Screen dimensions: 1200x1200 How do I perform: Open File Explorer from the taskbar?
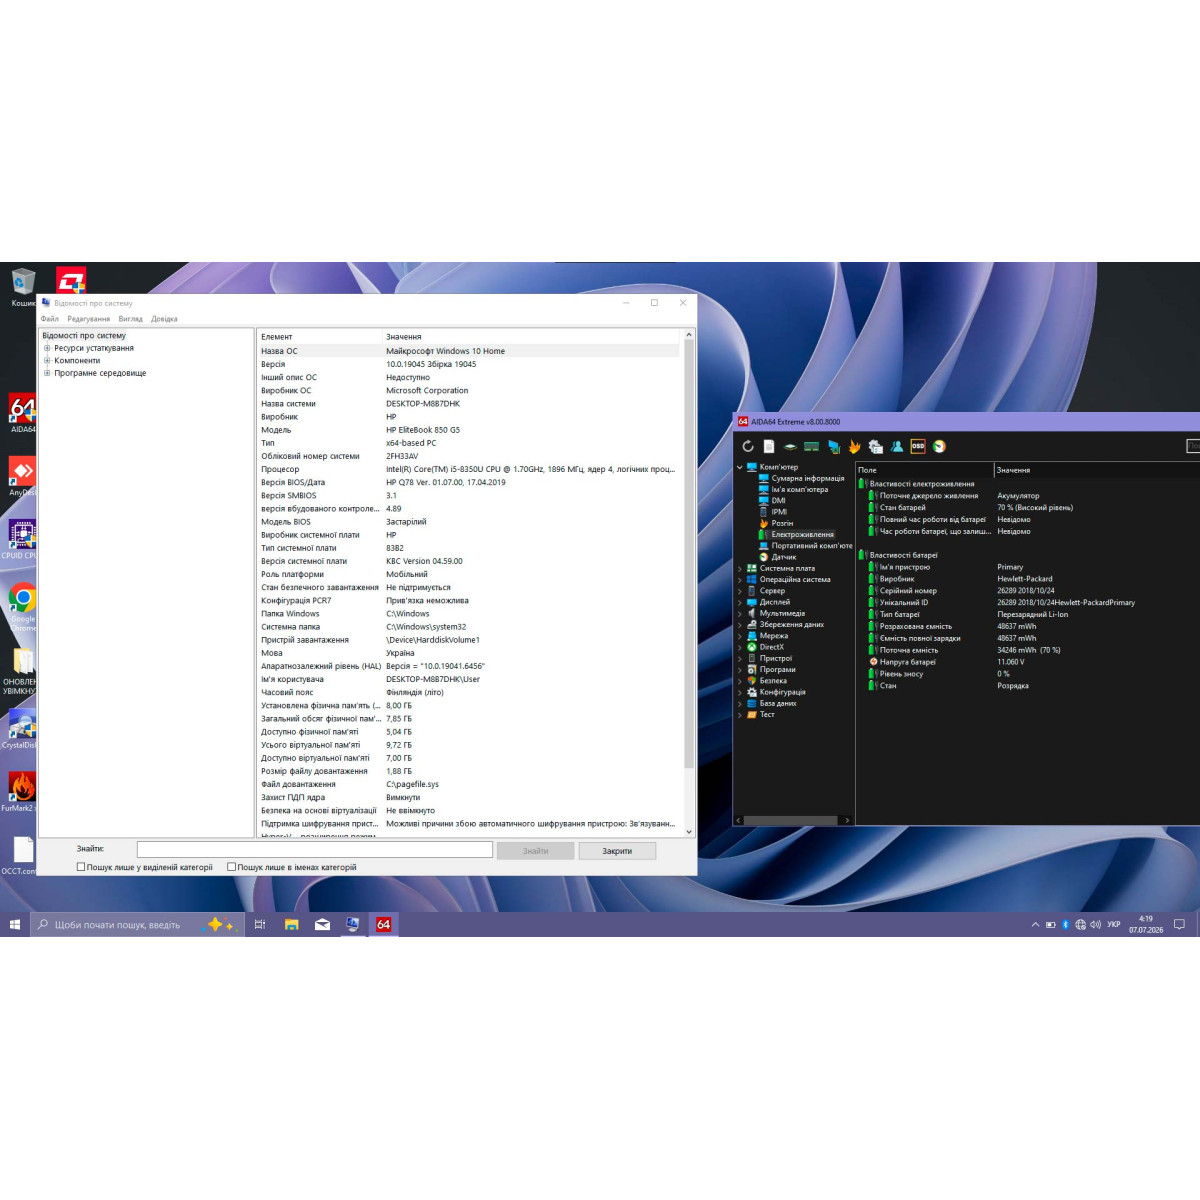point(291,925)
